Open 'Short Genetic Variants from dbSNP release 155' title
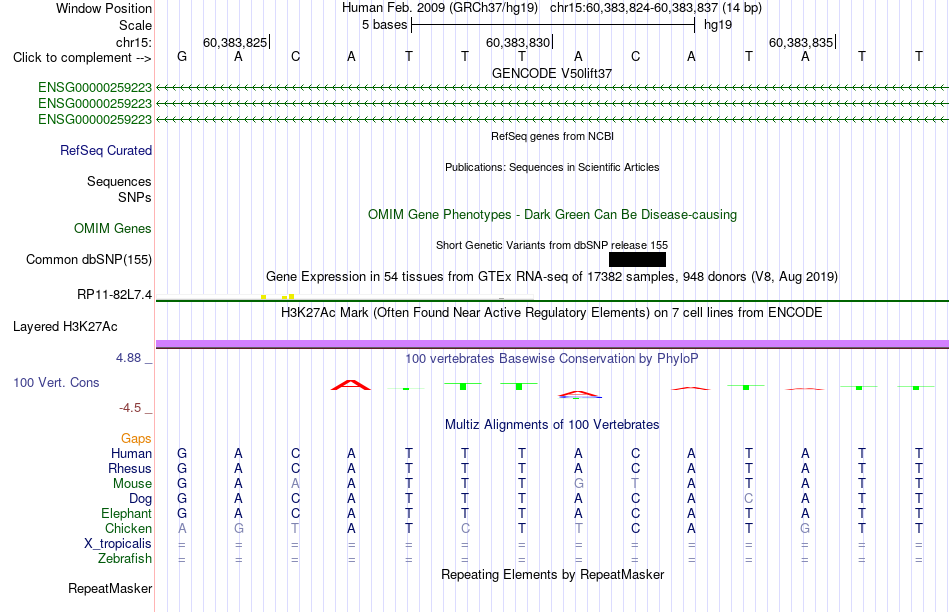 tap(552, 245)
